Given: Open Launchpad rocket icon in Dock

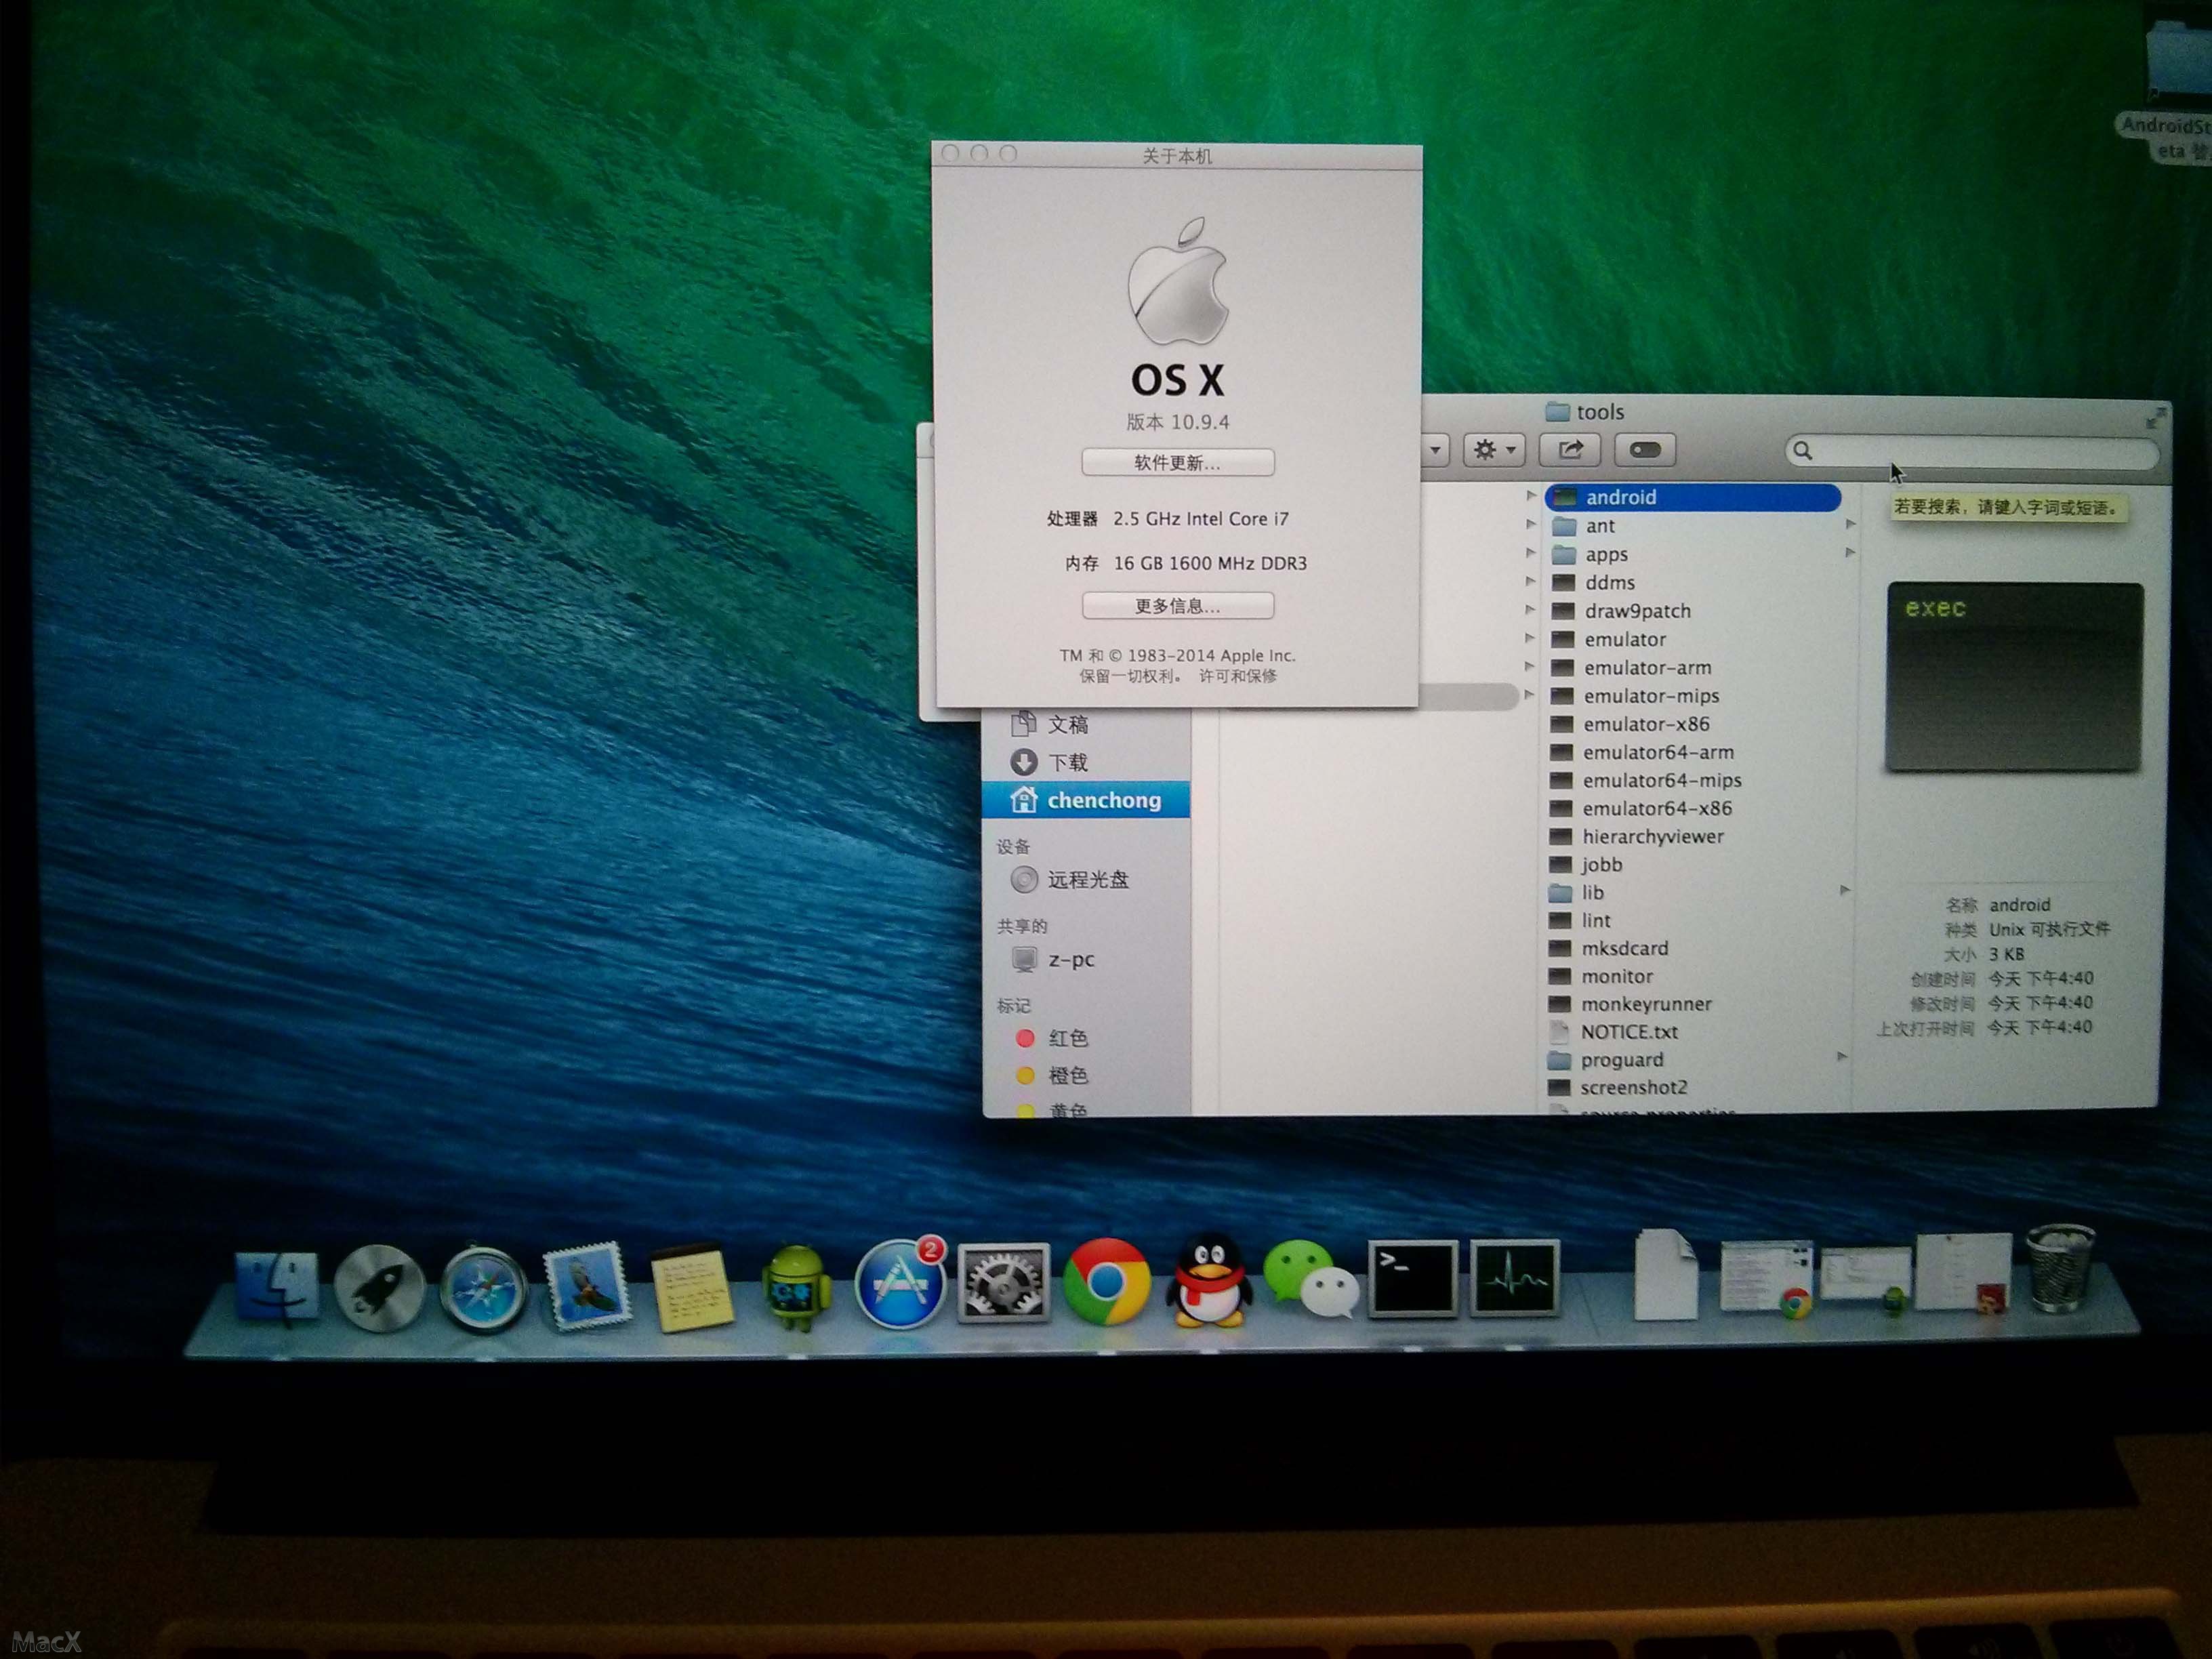Looking at the screenshot, I should tap(379, 1288).
